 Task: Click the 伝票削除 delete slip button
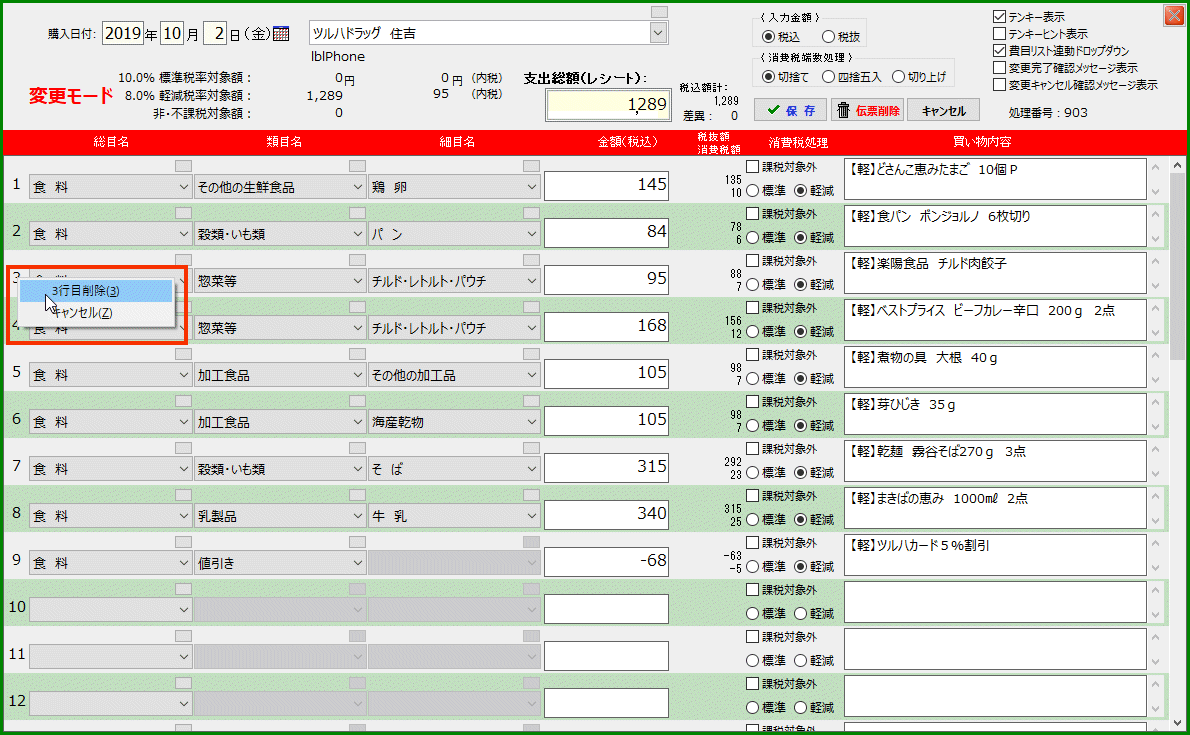pos(867,110)
